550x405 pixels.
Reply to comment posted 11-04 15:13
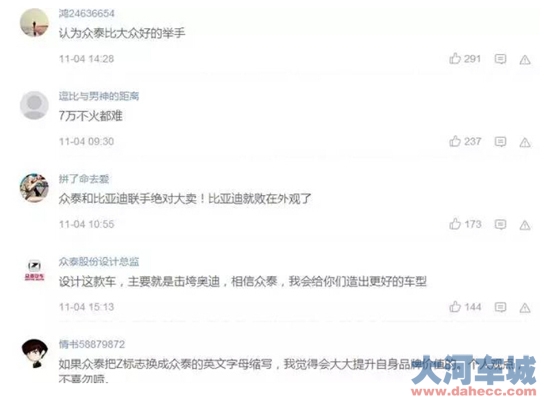(x=500, y=307)
